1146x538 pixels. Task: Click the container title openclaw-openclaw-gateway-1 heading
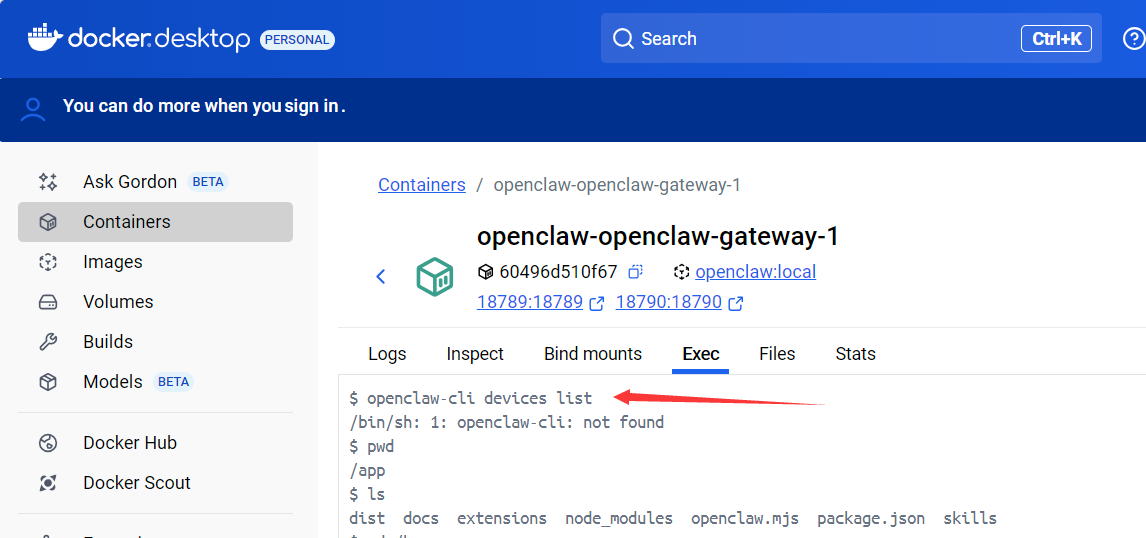point(658,236)
